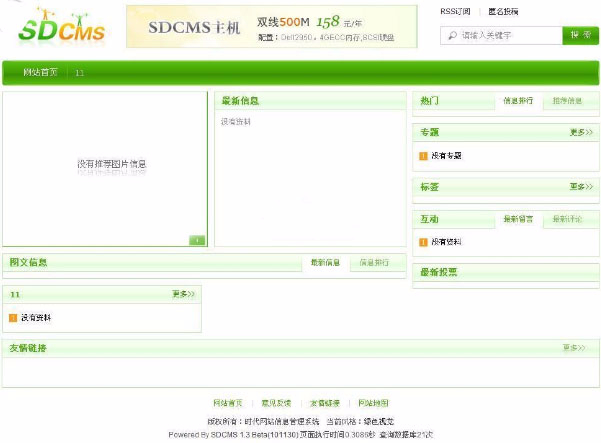Click orange icon beside 没有专题

click(423, 156)
